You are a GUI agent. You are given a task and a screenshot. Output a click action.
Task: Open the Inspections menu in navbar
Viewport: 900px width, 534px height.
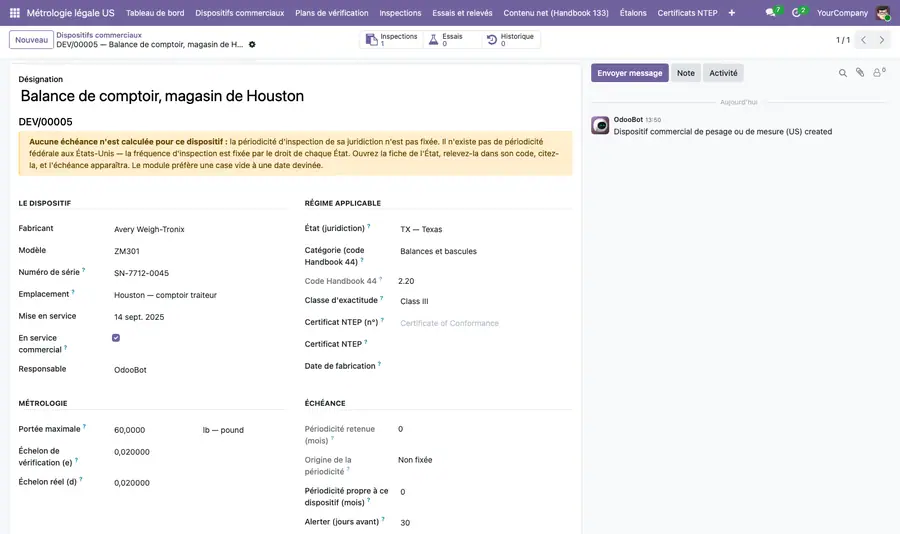tap(400, 13)
